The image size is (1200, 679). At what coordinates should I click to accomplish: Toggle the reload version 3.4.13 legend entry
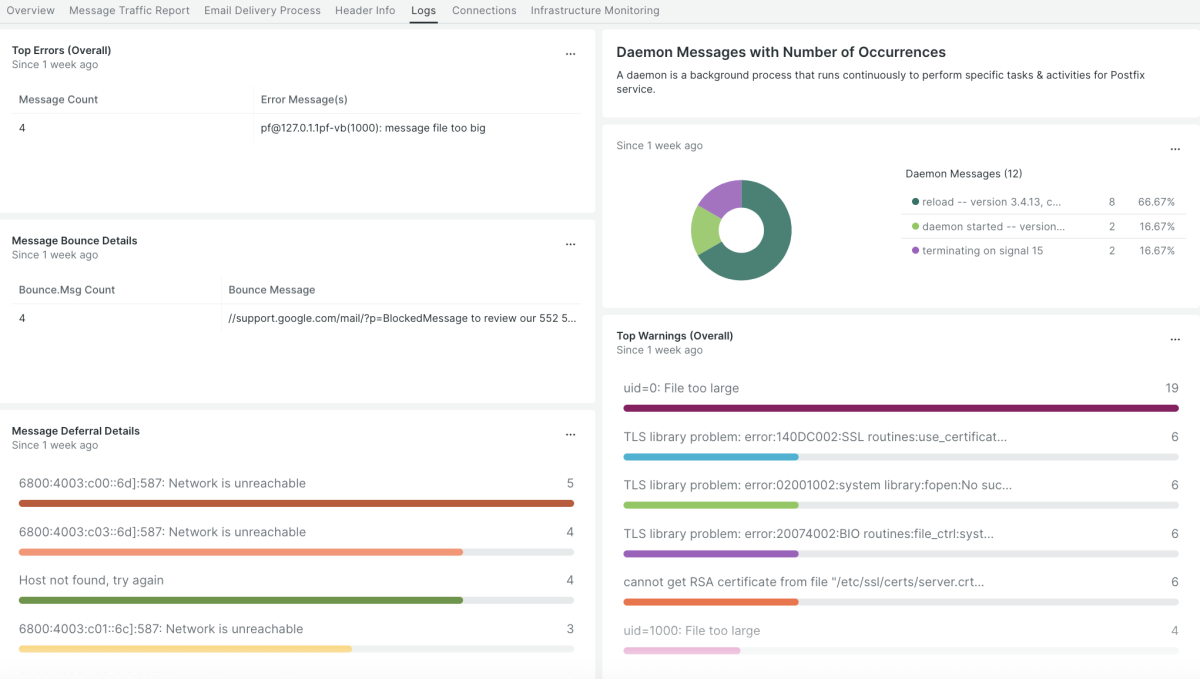(x=991, y=202)
